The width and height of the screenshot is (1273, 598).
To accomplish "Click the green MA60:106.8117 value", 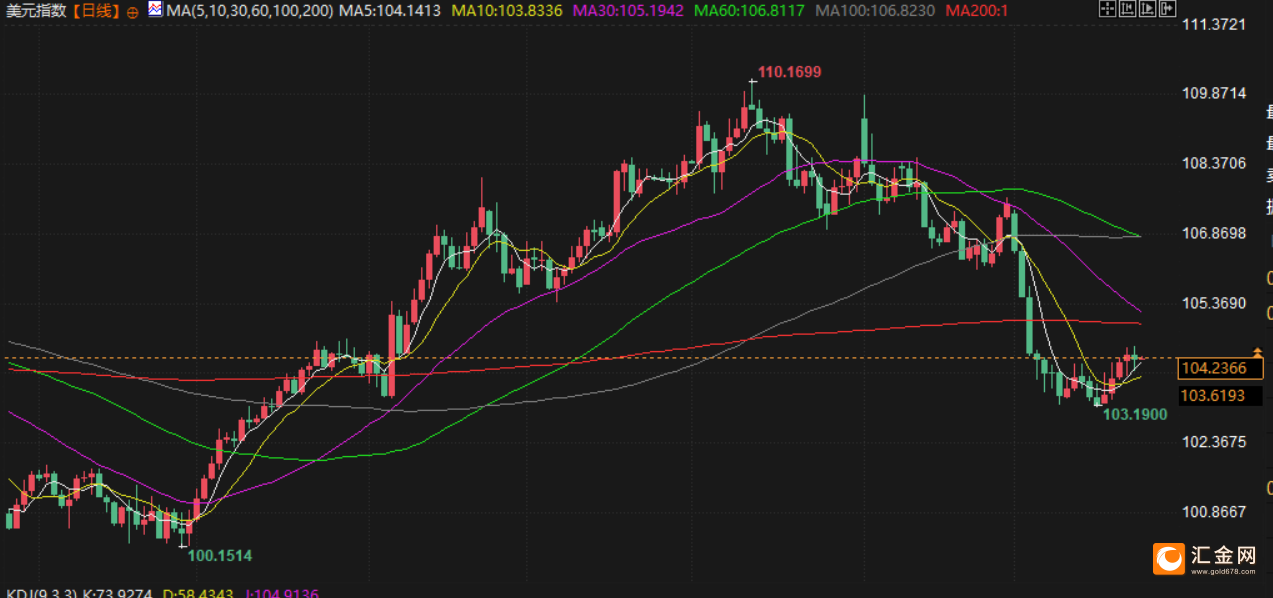I will pyautogui.click(x=749, y=11).
